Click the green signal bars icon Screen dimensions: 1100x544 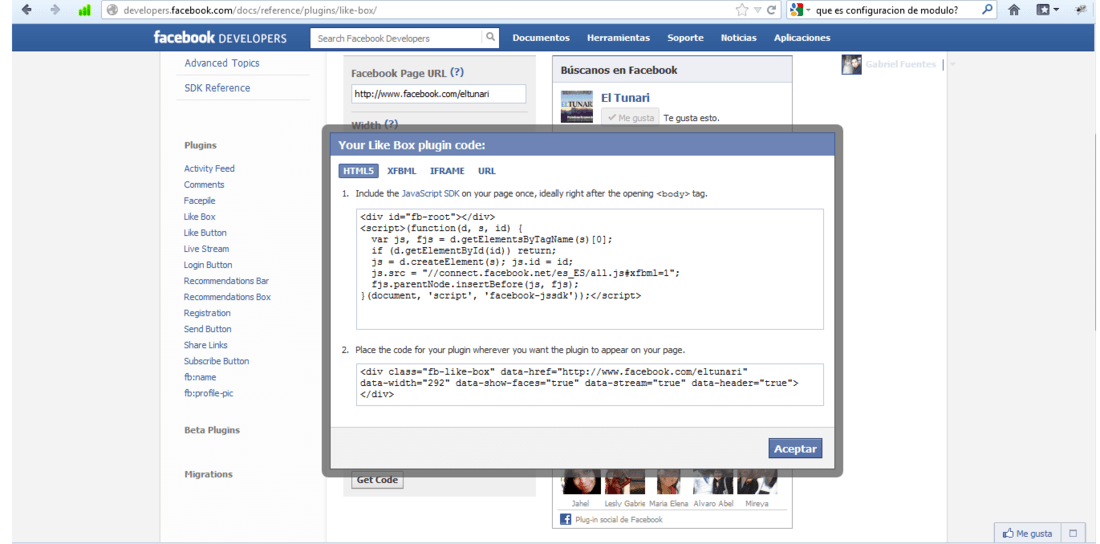pos(84,11)
